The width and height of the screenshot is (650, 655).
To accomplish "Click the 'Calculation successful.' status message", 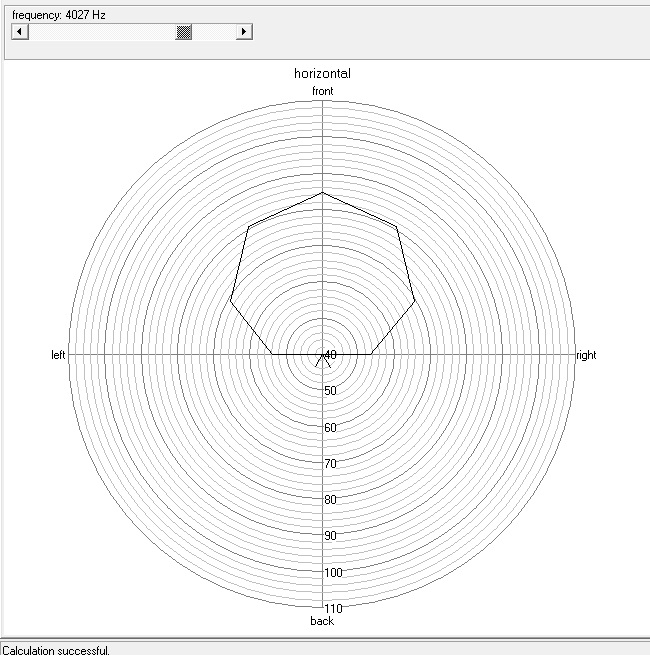I will (56, 650).
